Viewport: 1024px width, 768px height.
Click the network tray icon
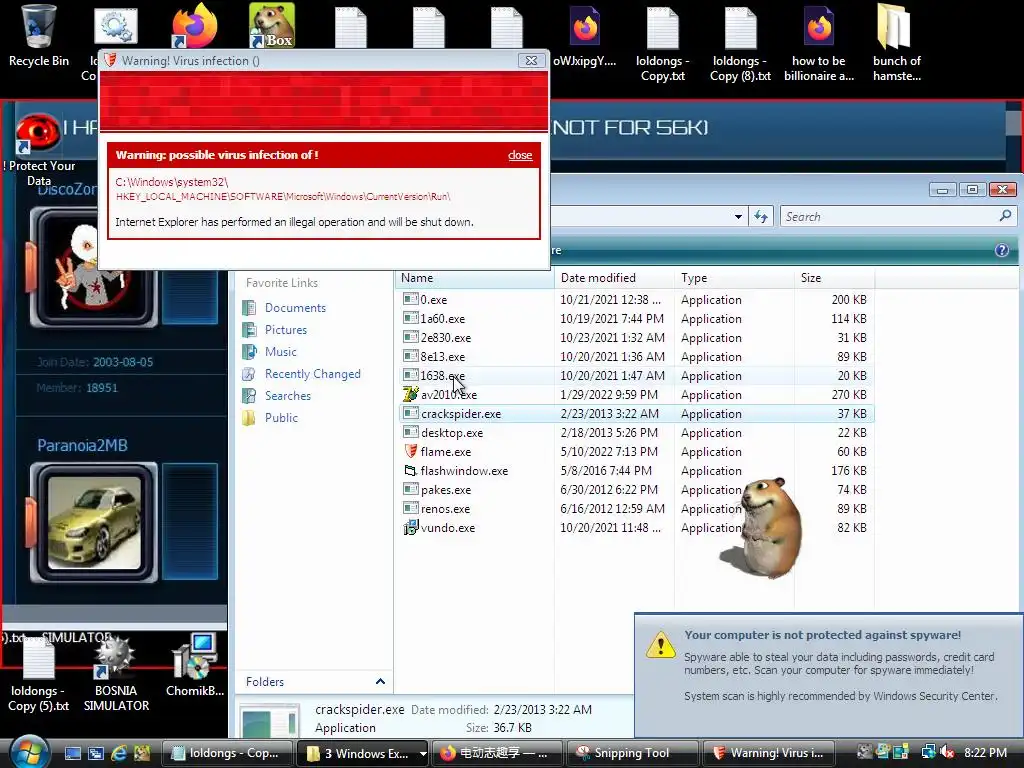[928, 752]
